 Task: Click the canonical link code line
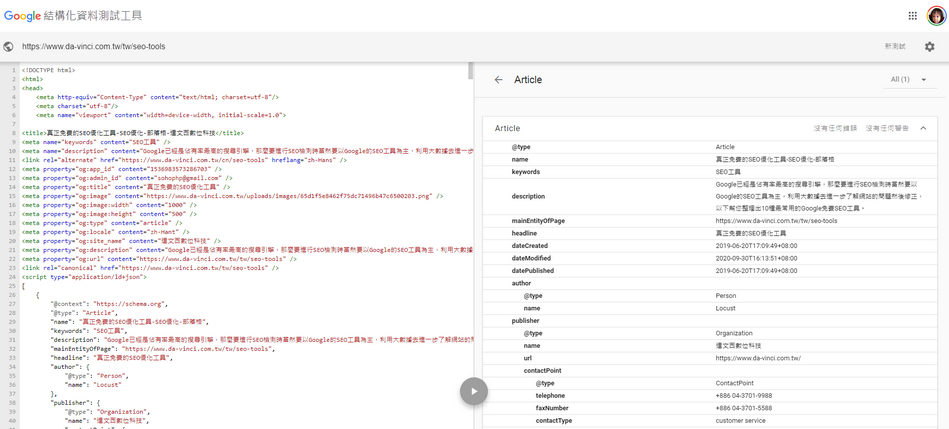[x=150, y=267]
